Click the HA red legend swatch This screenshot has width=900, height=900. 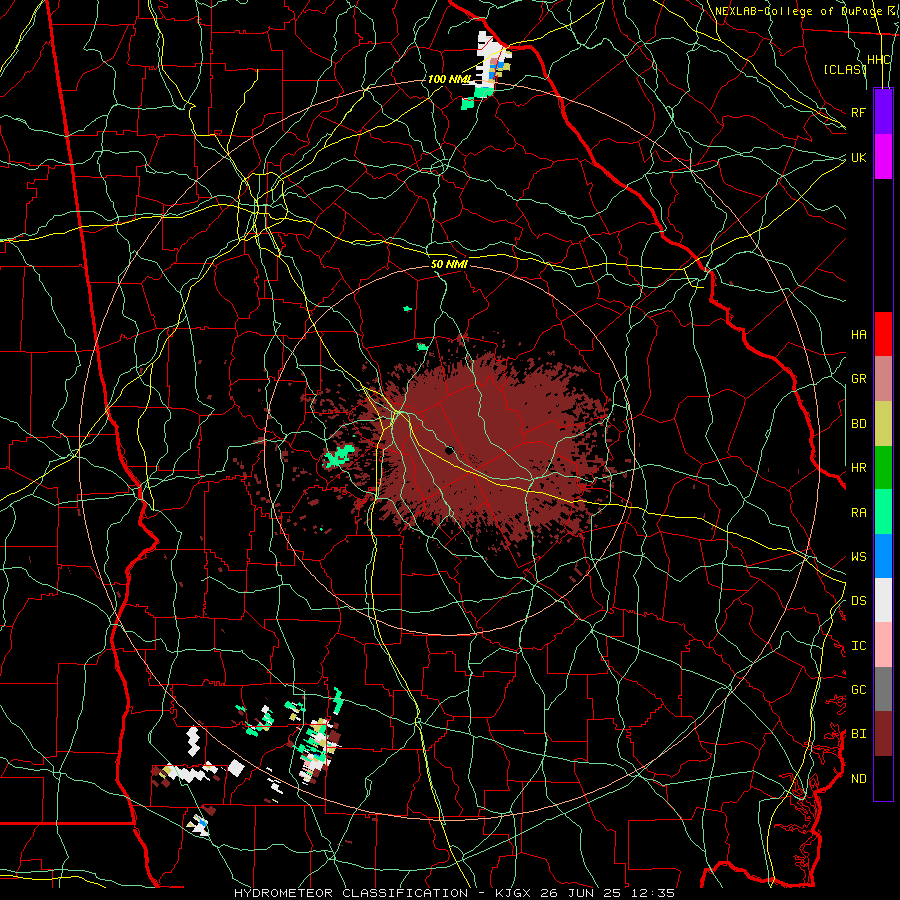883,334
